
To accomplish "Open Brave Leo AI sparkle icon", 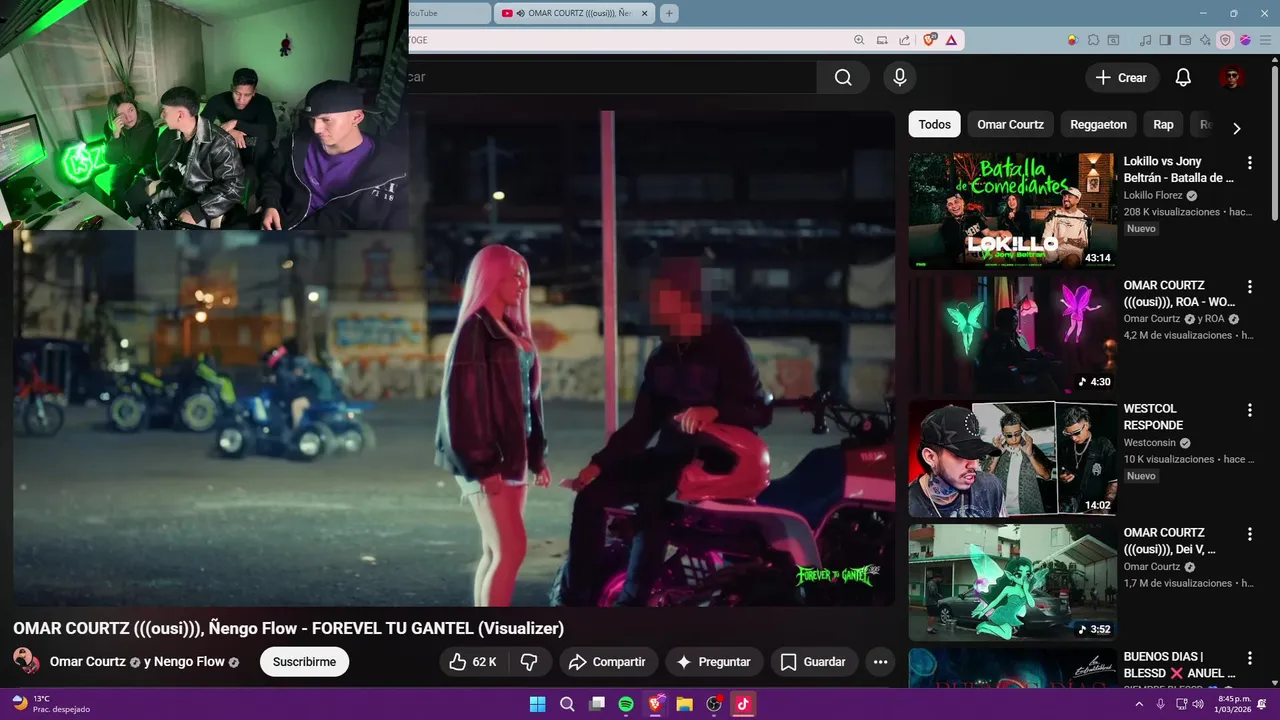I will click(1205, 40).
